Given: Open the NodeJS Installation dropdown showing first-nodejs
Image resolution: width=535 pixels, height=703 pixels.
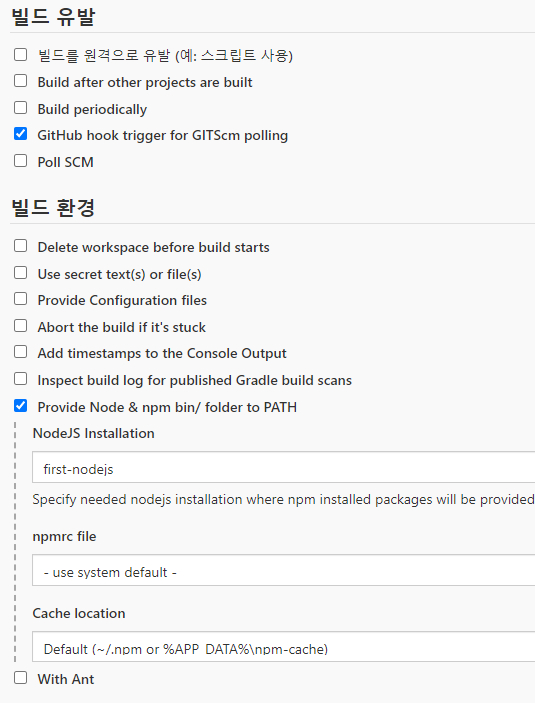Looking at the screenshot, I should click(x=283, y=467).
